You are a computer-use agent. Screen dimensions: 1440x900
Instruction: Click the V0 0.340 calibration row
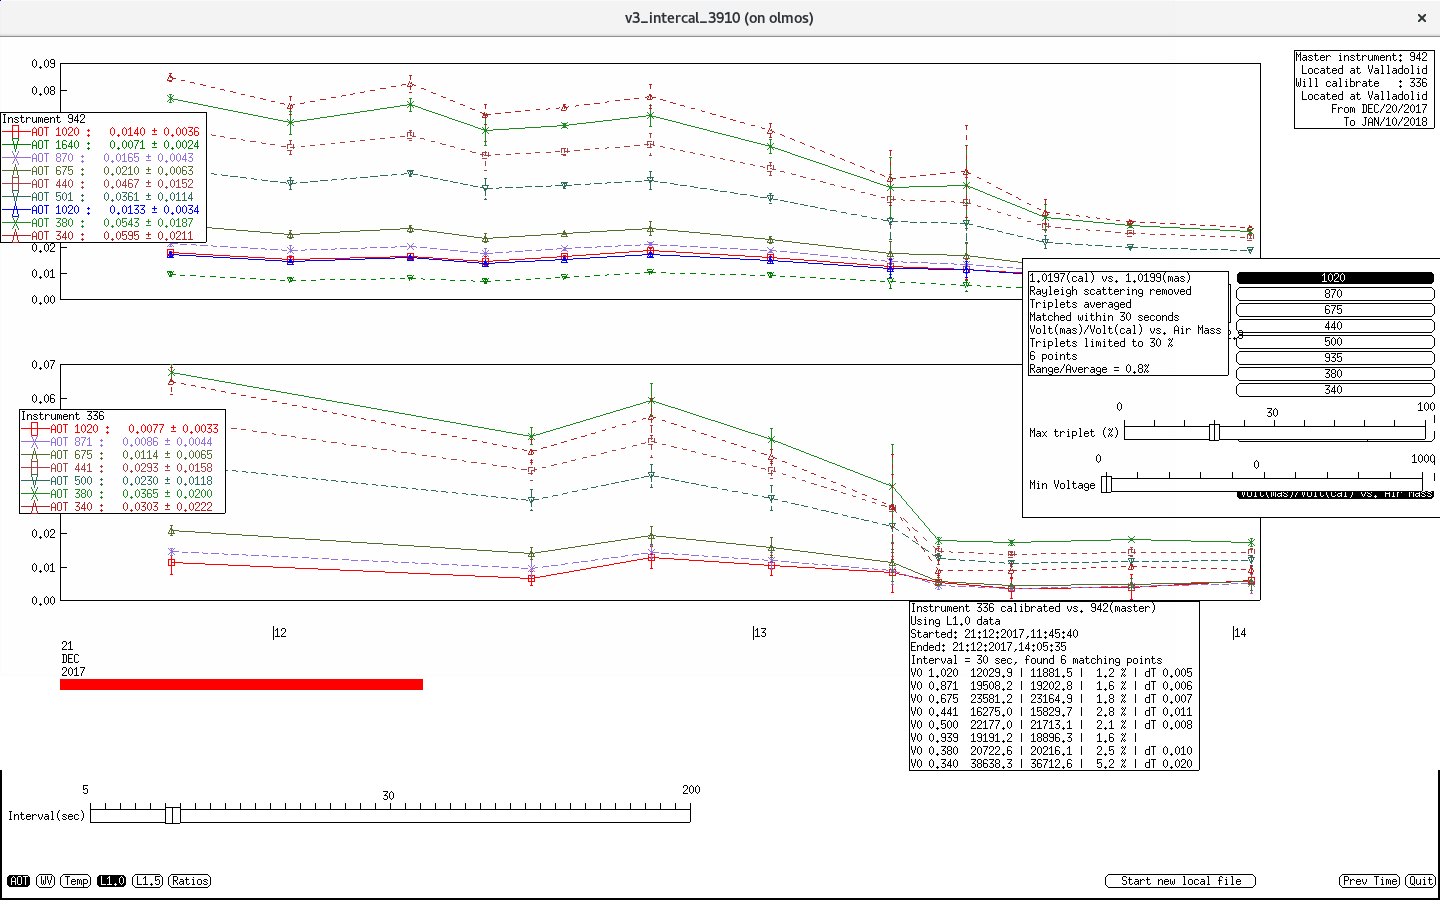click(1052, 764)
